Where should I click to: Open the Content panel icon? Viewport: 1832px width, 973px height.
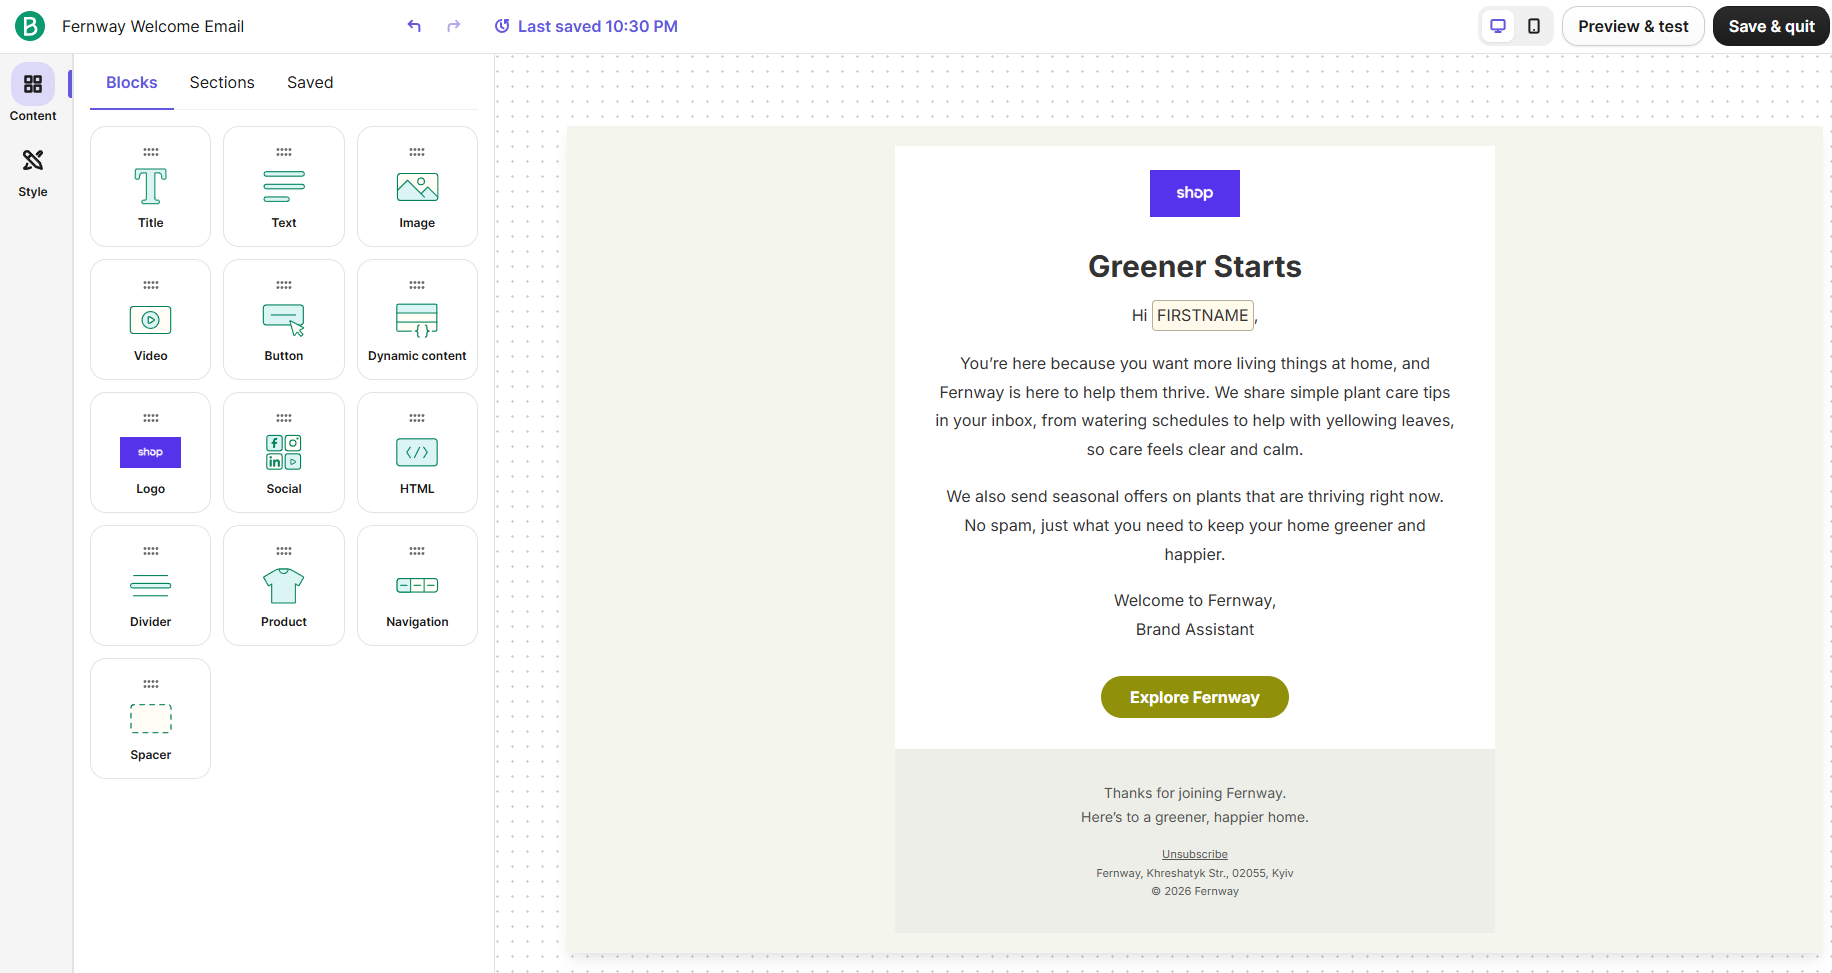pos(33,84)
